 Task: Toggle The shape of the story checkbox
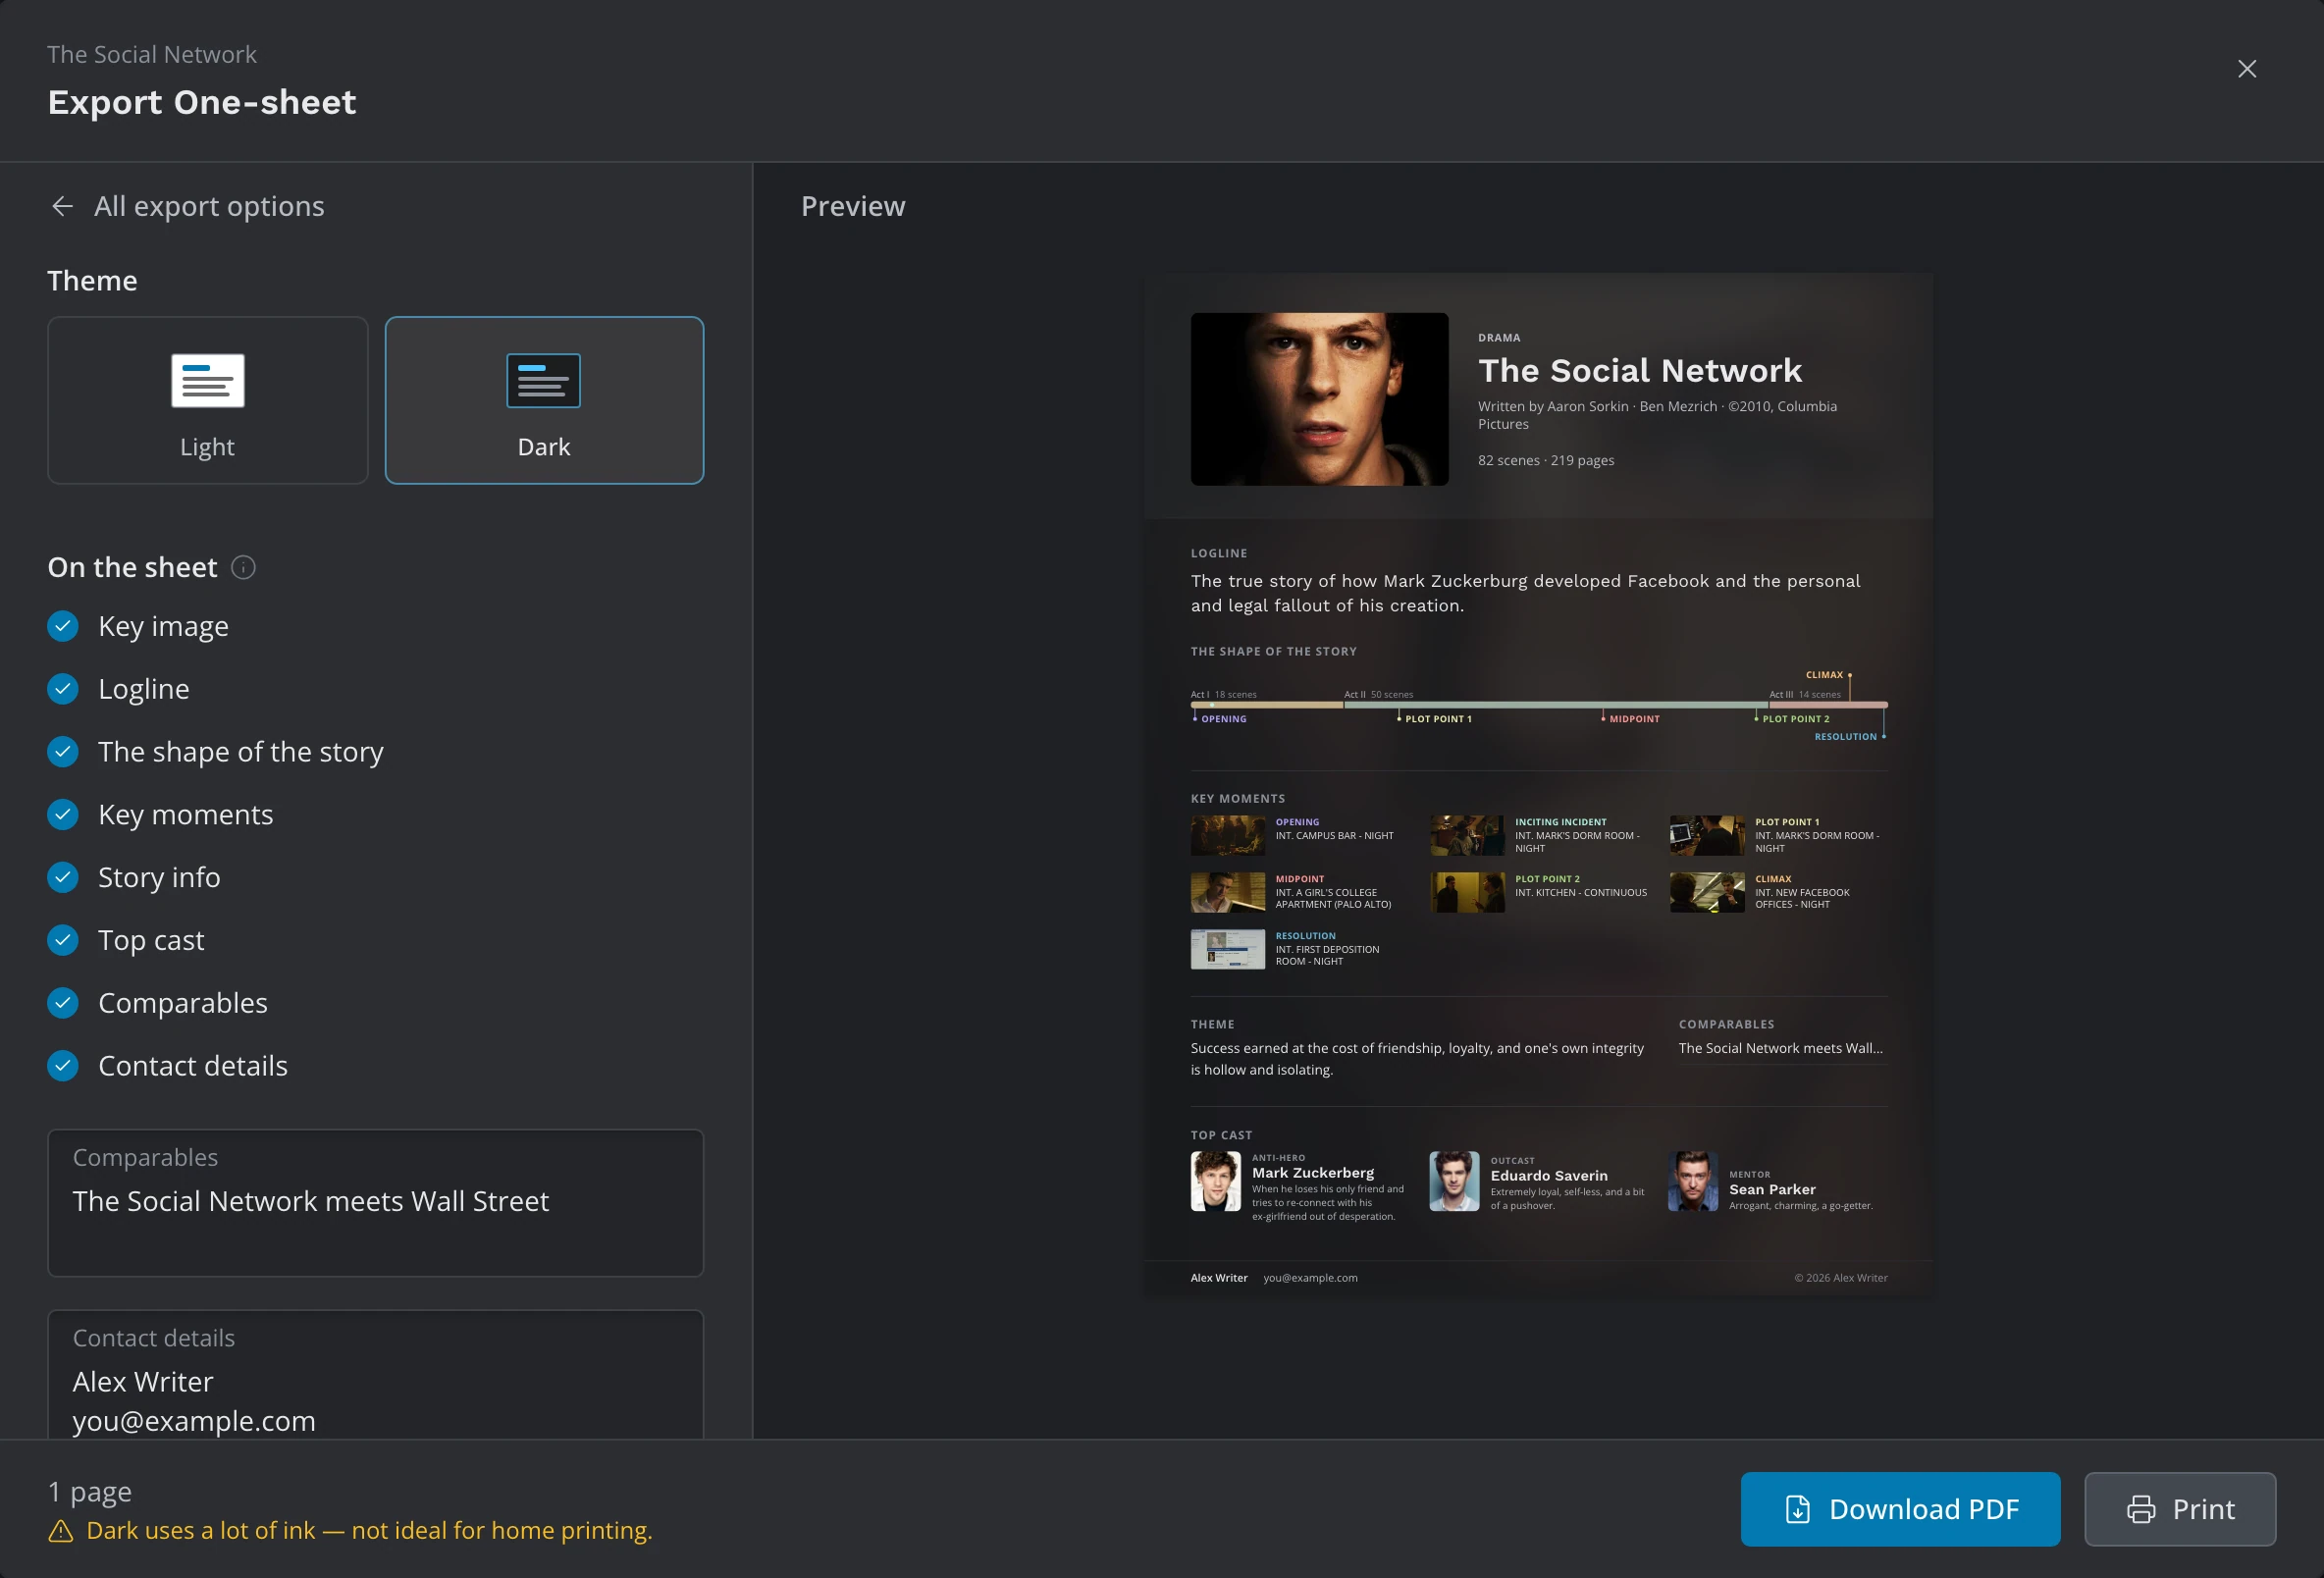63,752
